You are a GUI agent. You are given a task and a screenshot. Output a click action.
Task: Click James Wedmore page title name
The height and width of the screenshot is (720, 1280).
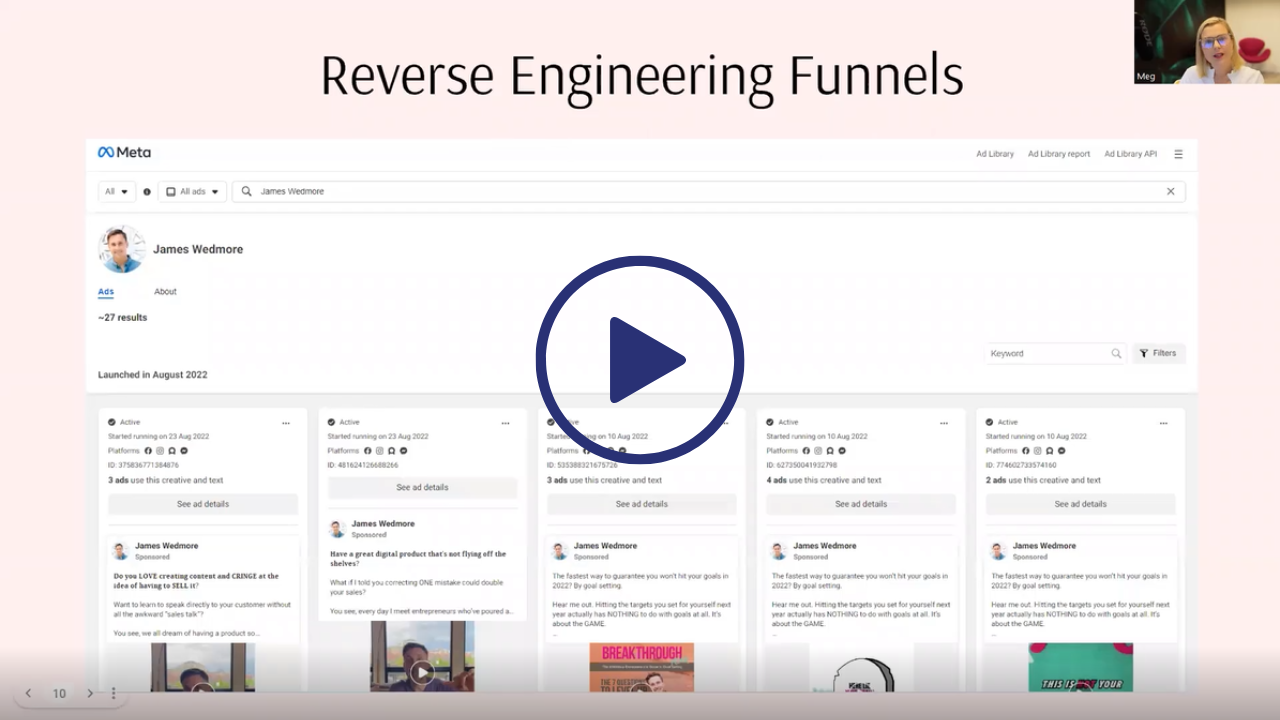point(198,249)
